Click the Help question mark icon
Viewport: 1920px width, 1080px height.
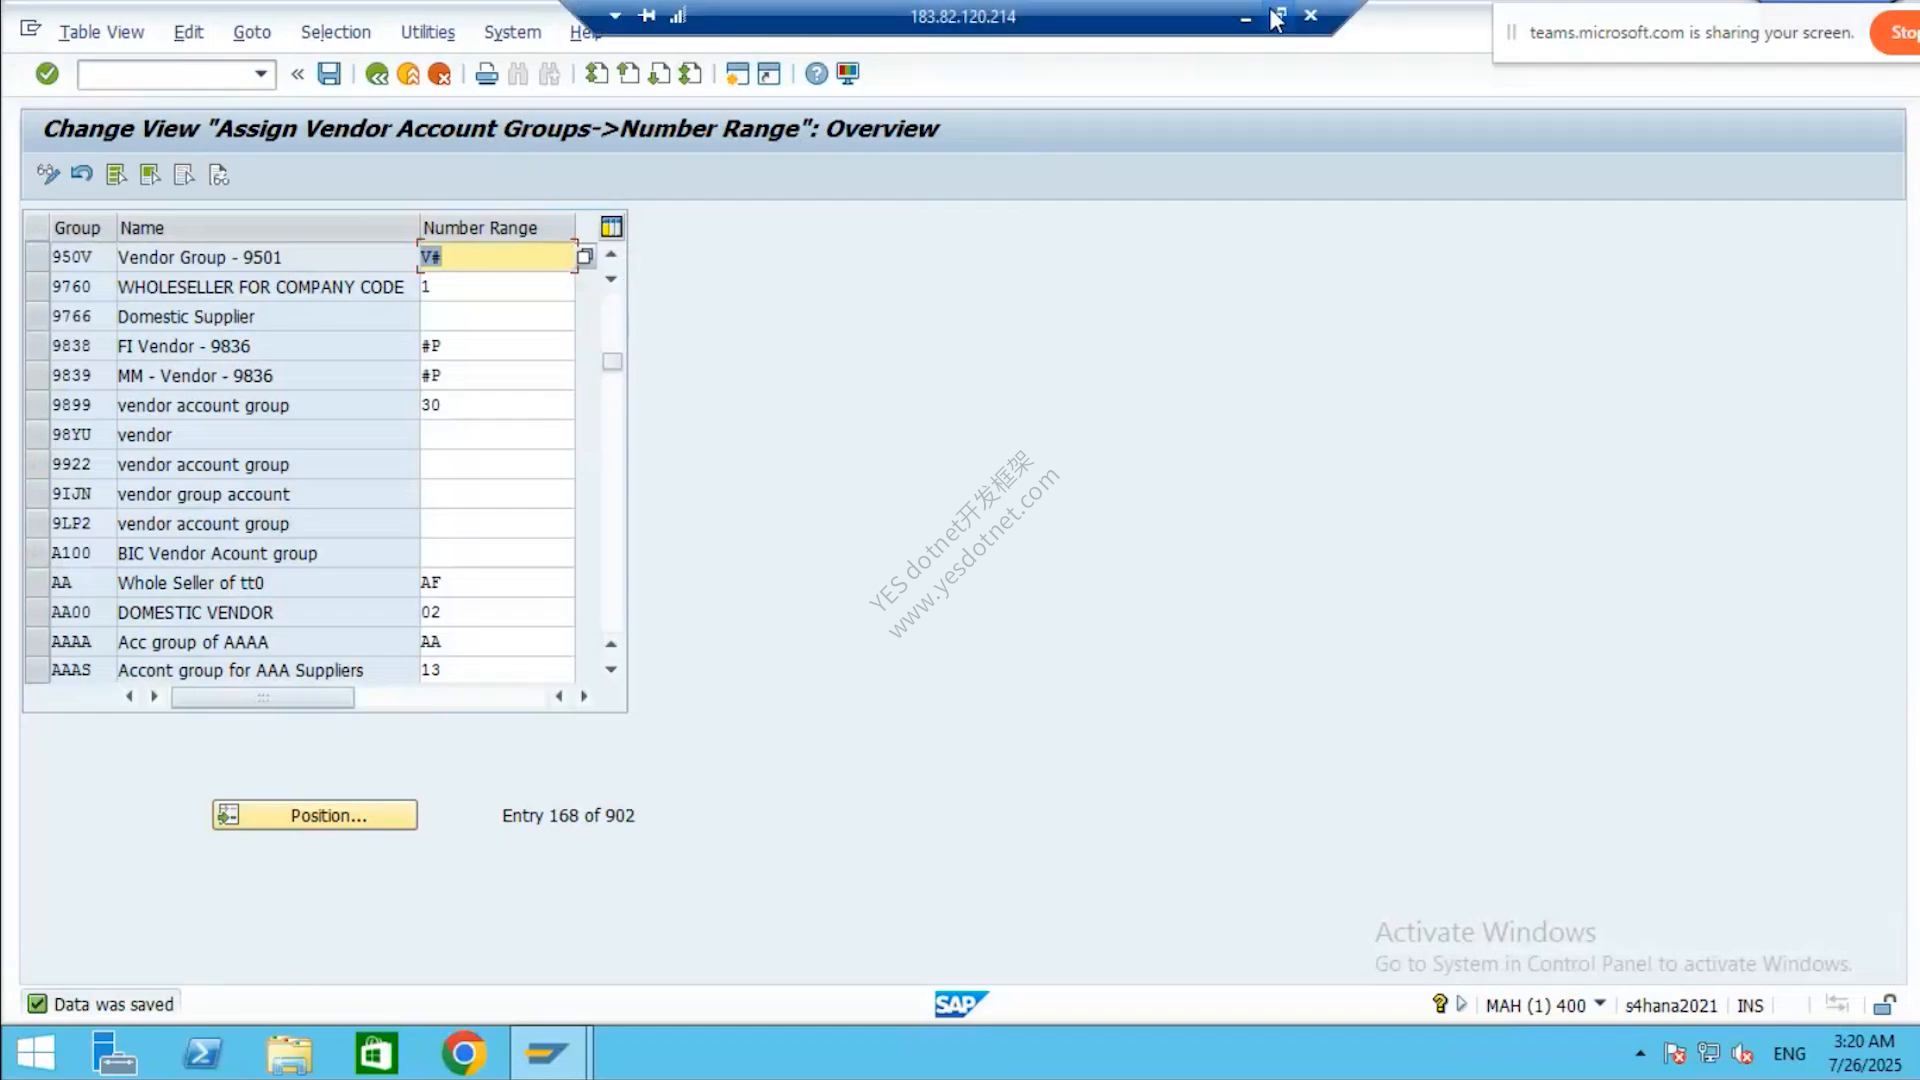(816, 74)
